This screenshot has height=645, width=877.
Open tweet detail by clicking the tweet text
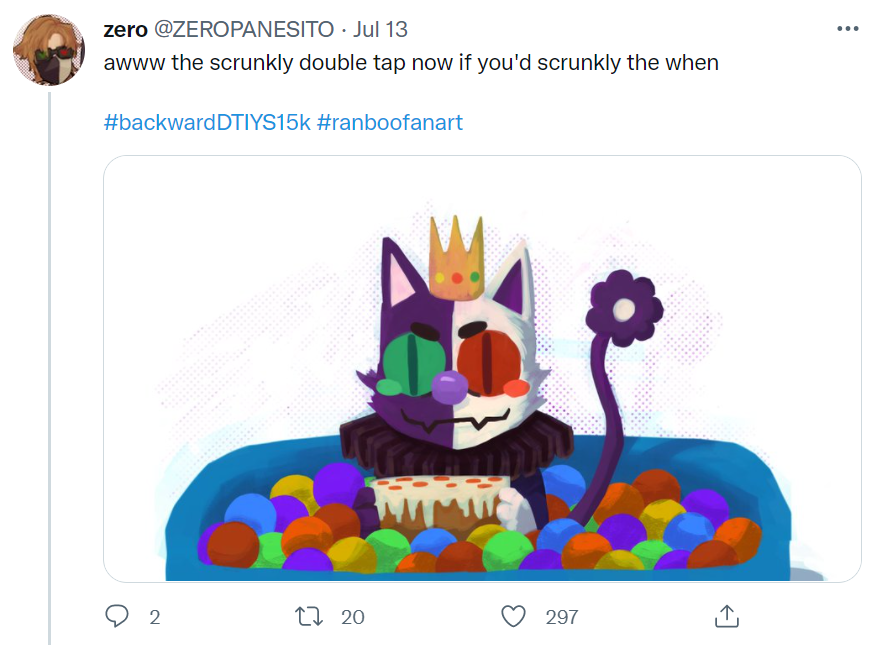point(411,62)
